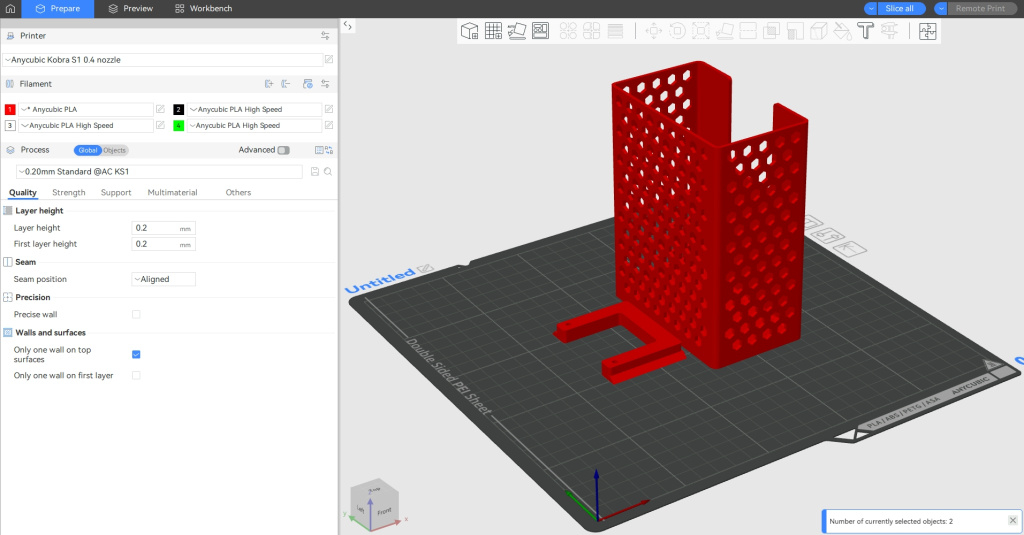Click the remove filament icon
The width and height of the screenshot is (1024, 535).
click(x=285, y=84)
